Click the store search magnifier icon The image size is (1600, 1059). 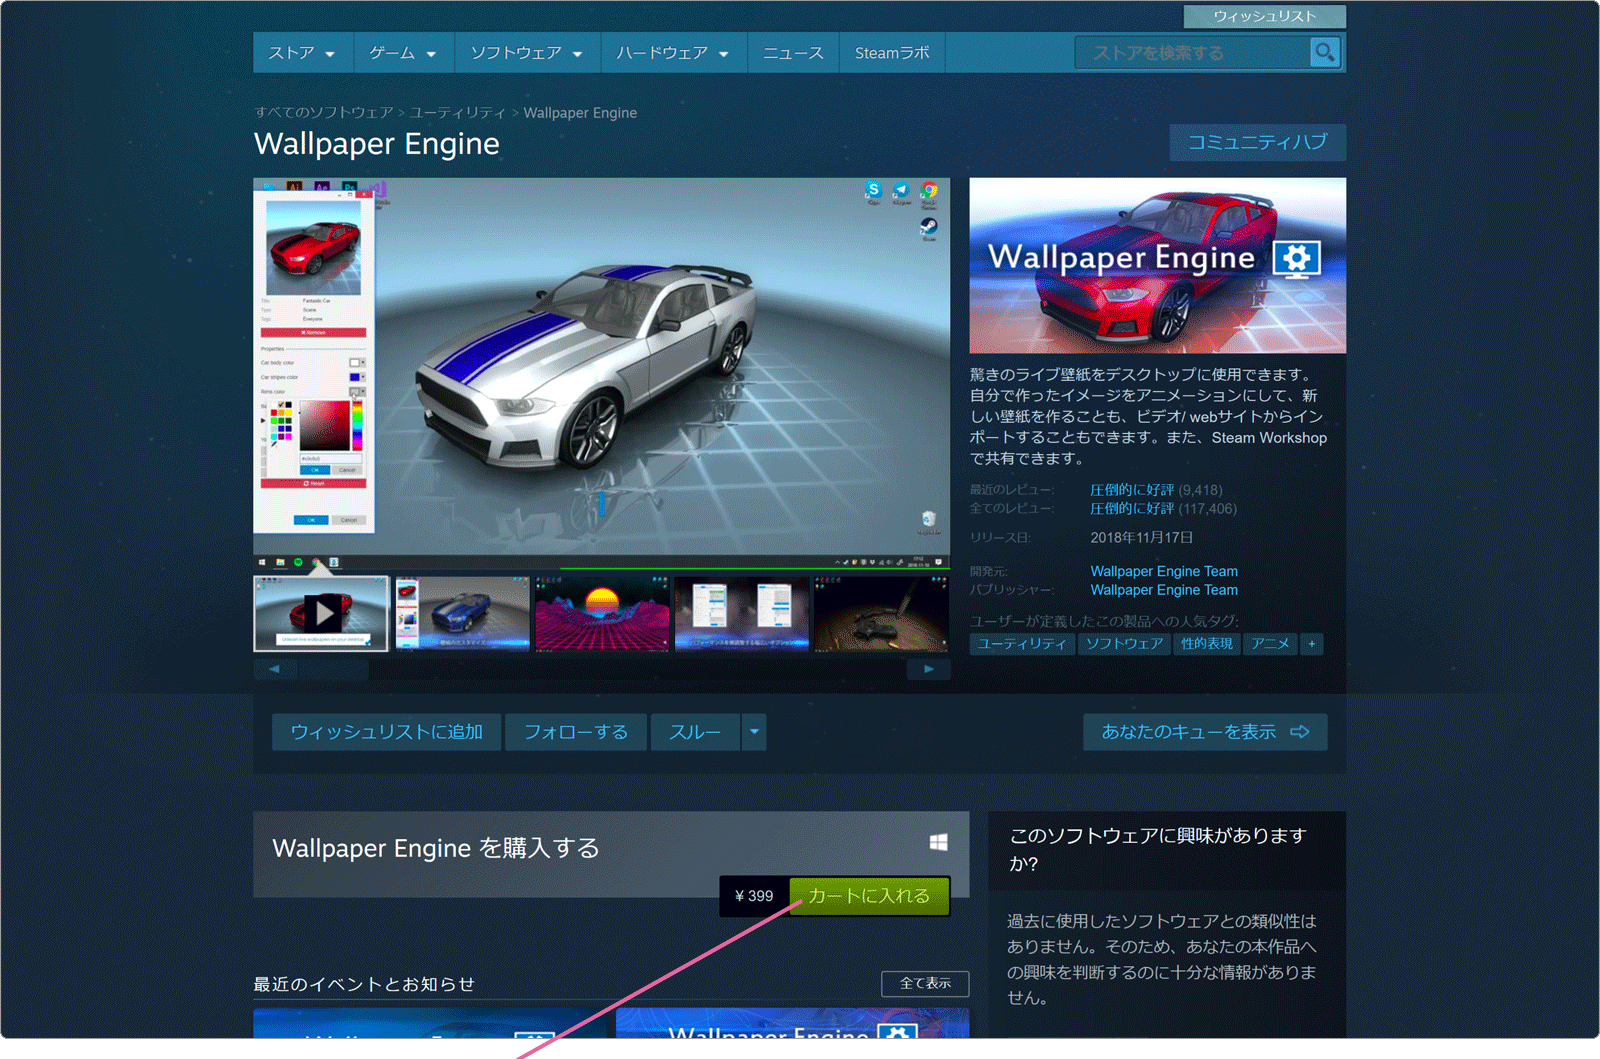coord(1324,52)
